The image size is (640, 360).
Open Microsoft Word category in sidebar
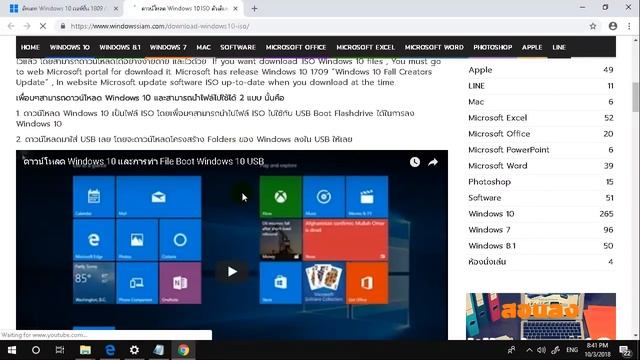(498, 166)
